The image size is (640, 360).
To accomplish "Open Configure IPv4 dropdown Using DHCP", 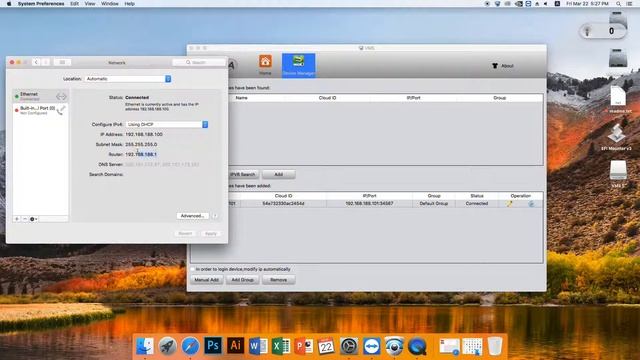I will point(167,124).
